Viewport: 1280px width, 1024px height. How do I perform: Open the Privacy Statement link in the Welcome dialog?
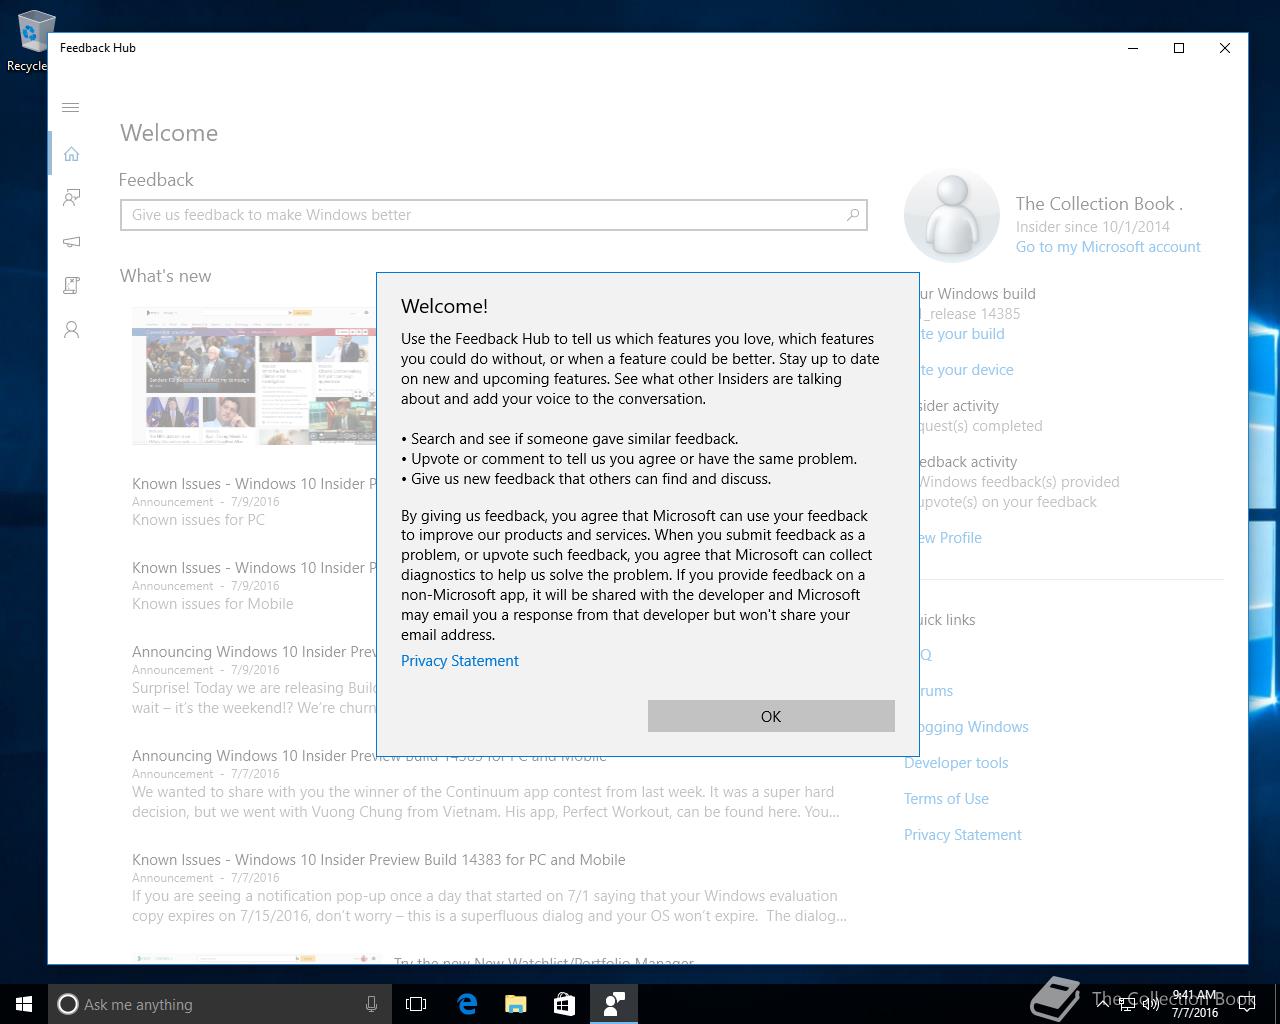coord(460,661)
